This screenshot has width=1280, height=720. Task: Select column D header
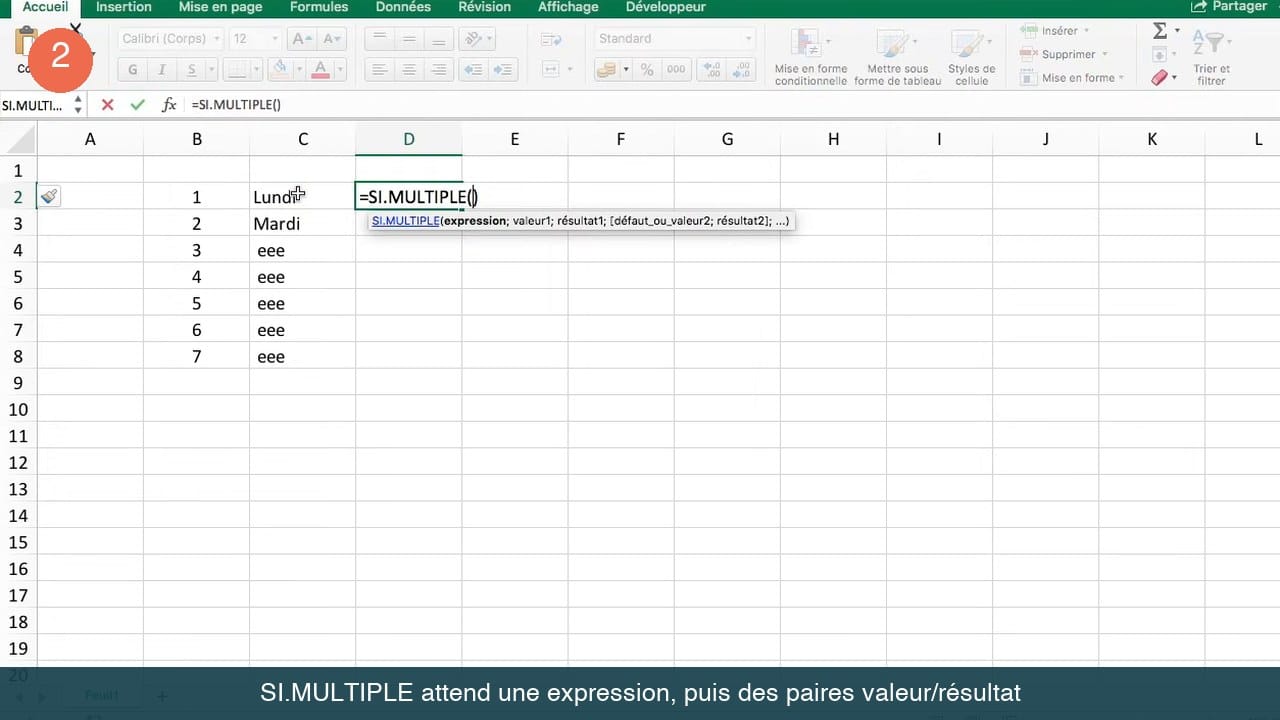tap(409, 139)
